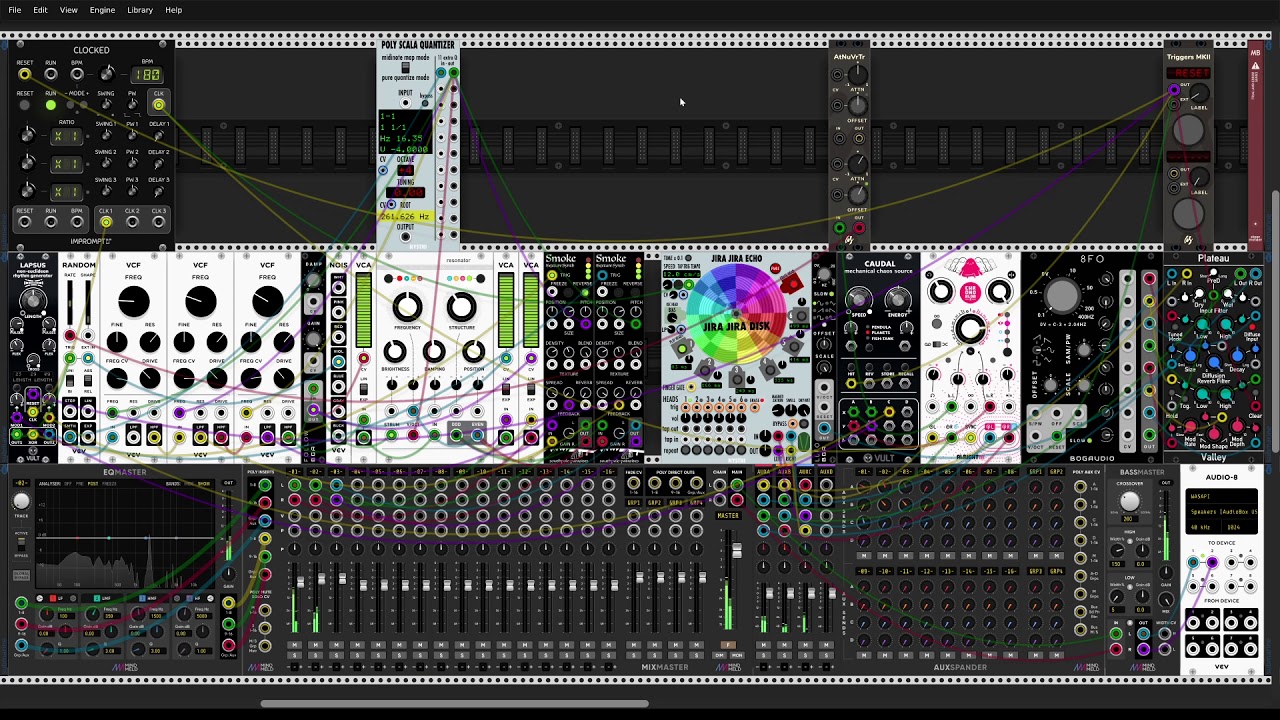Click the SWING 1 knob on Clocked
The height and width of the screenshot is (720, 1280).
coord(106,135)
